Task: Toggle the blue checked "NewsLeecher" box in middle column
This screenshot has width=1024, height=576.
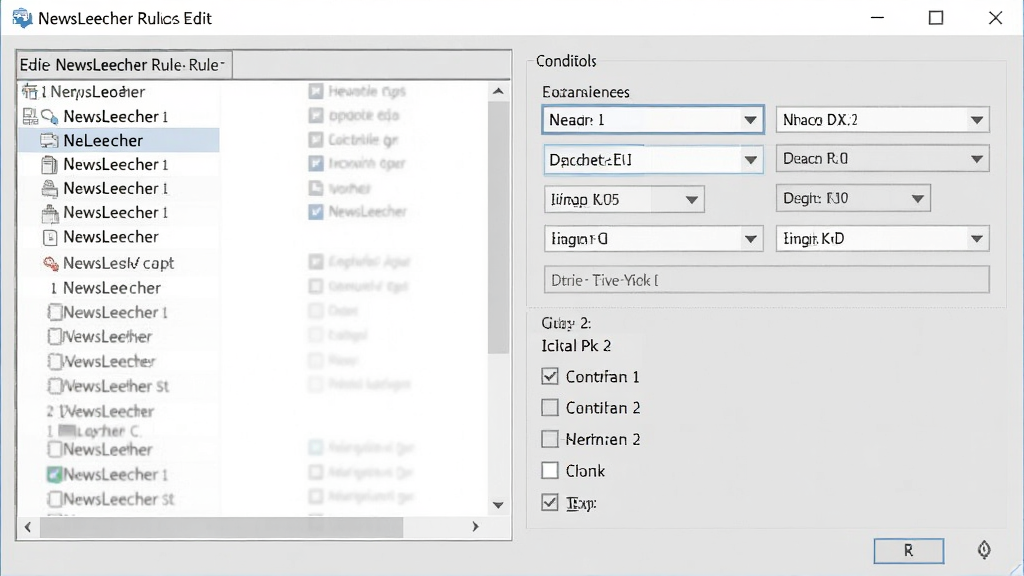Action: coord(316,212)
